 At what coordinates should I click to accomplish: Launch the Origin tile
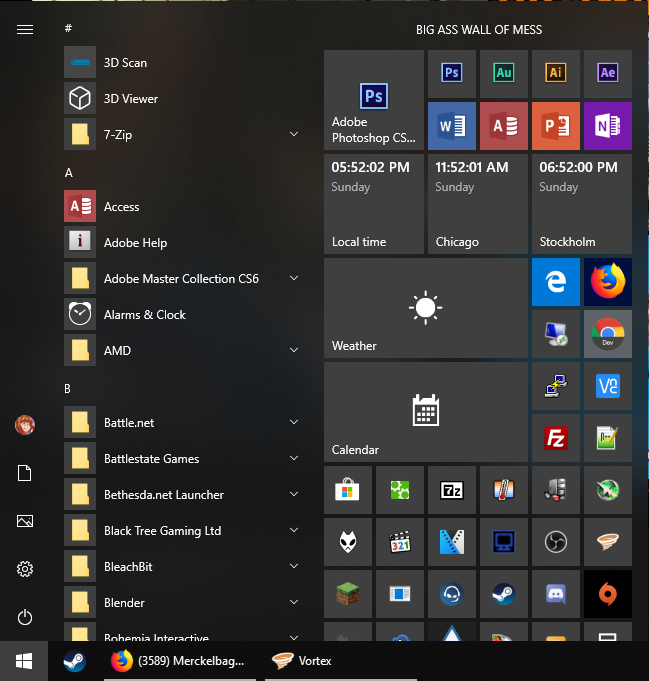click(x=608, y=594)
